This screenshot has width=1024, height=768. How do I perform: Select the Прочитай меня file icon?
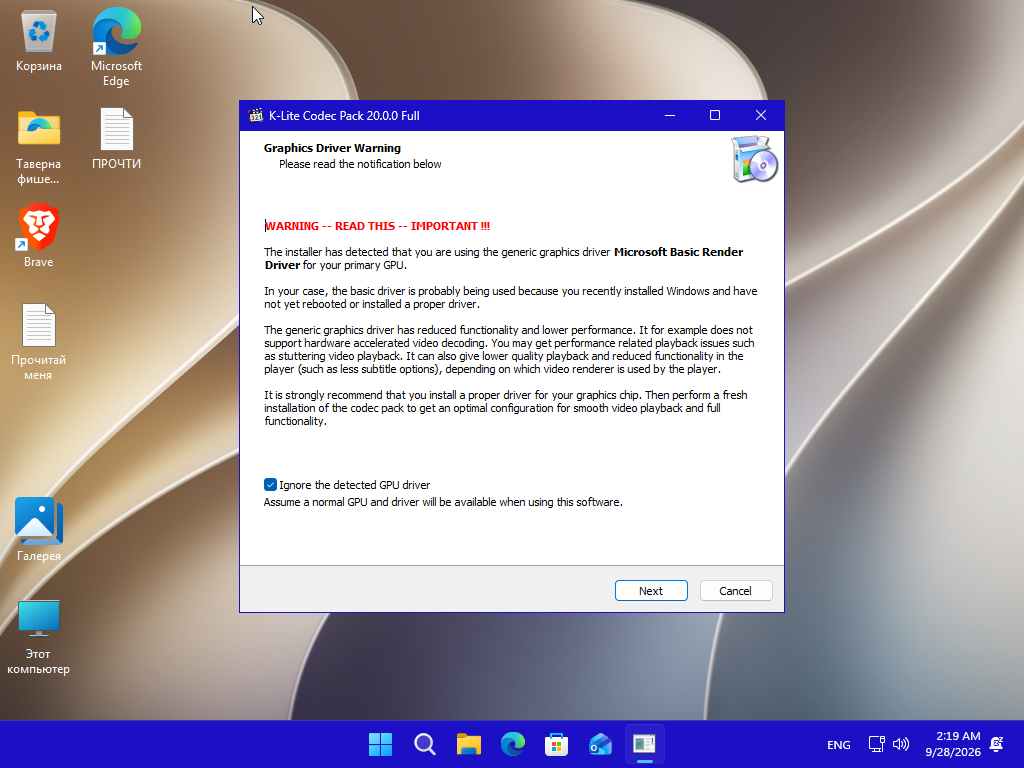(39, 342)
